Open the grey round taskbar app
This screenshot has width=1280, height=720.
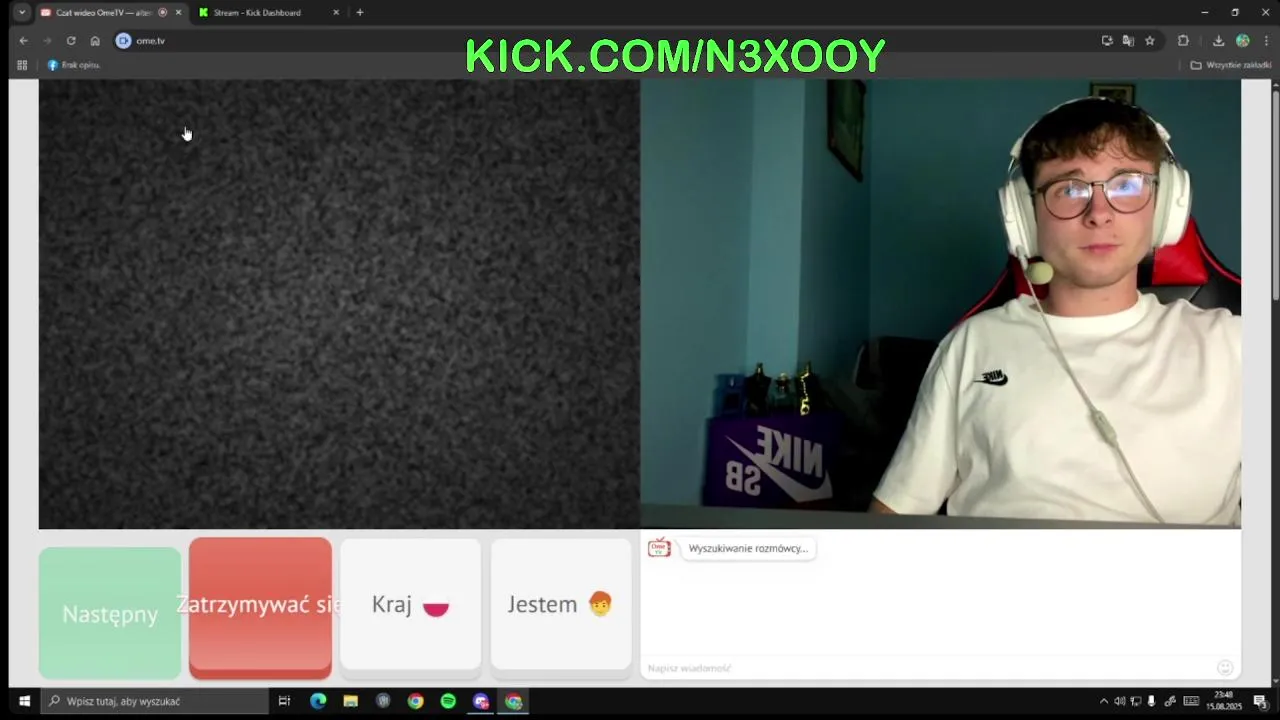pos(383,701)
